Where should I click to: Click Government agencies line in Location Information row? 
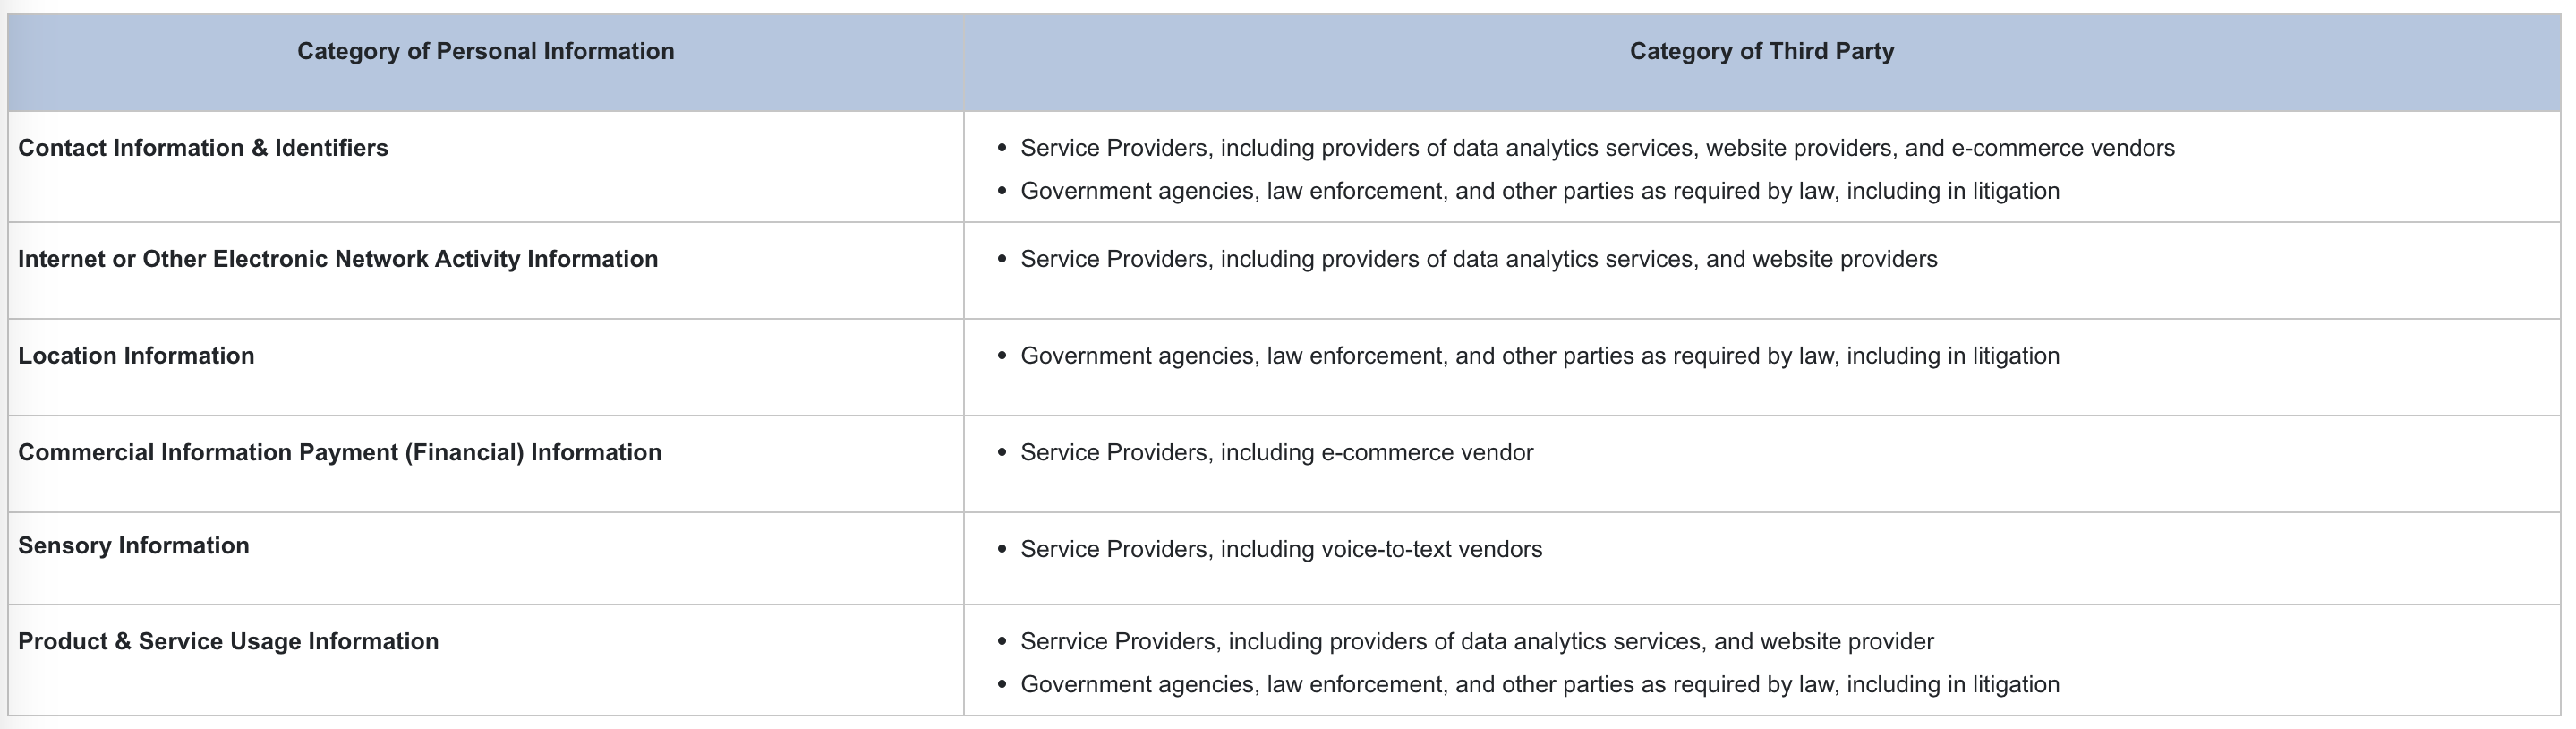[1539, 356]
